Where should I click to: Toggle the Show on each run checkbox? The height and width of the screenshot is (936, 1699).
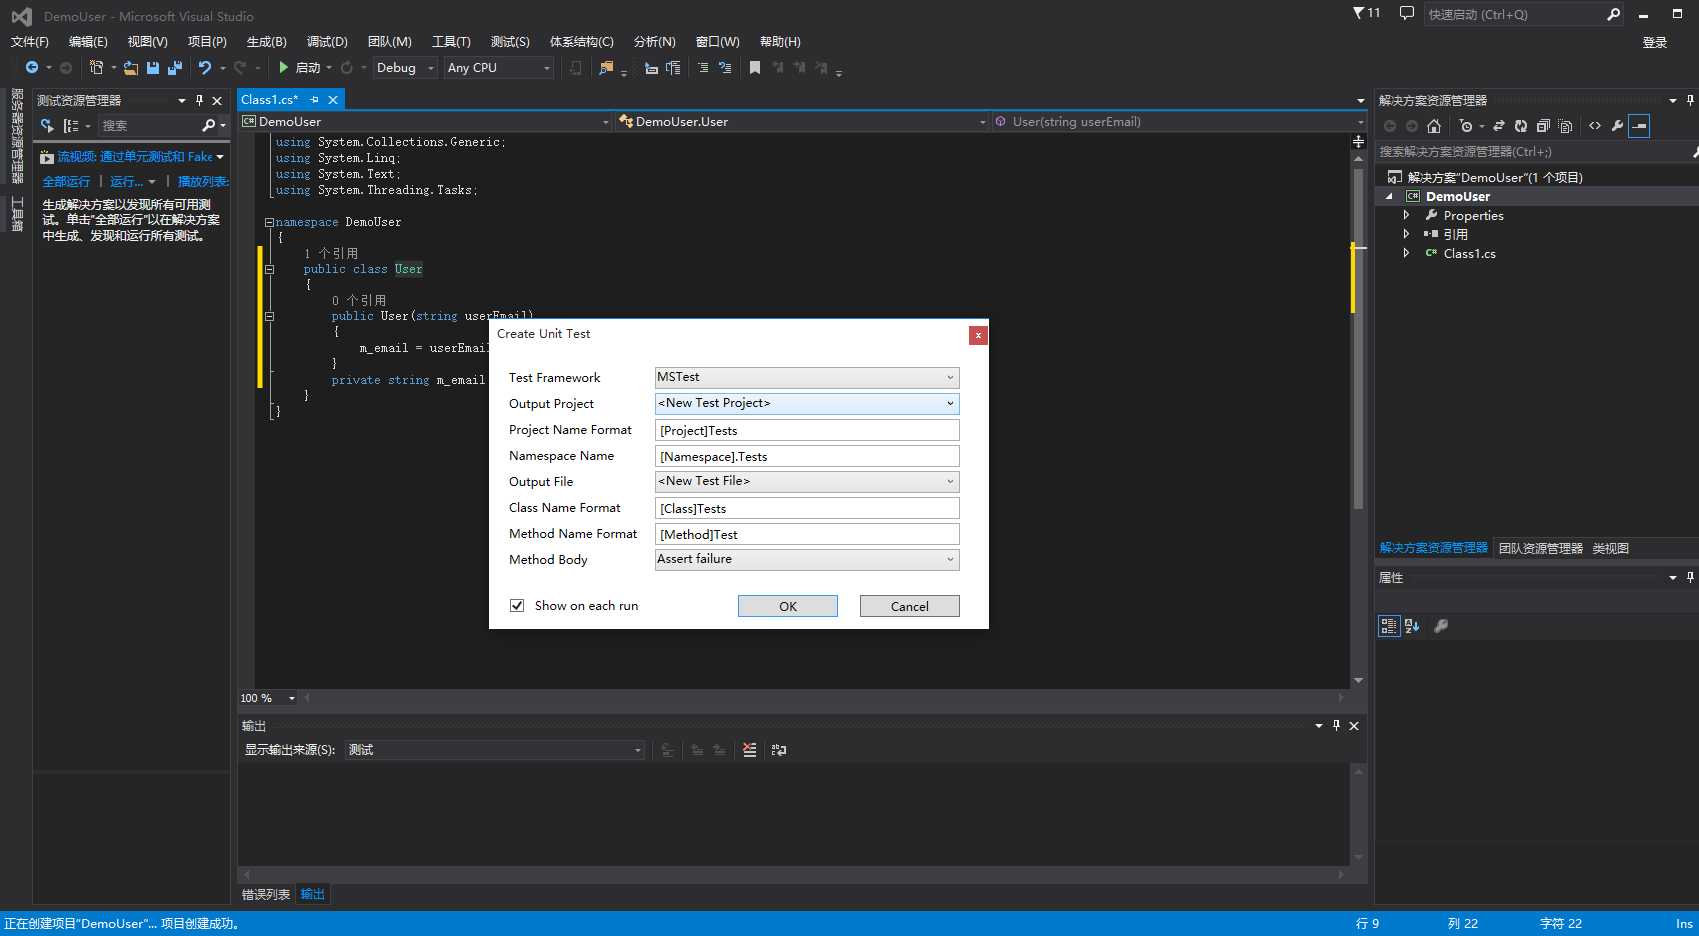(517, 605)
